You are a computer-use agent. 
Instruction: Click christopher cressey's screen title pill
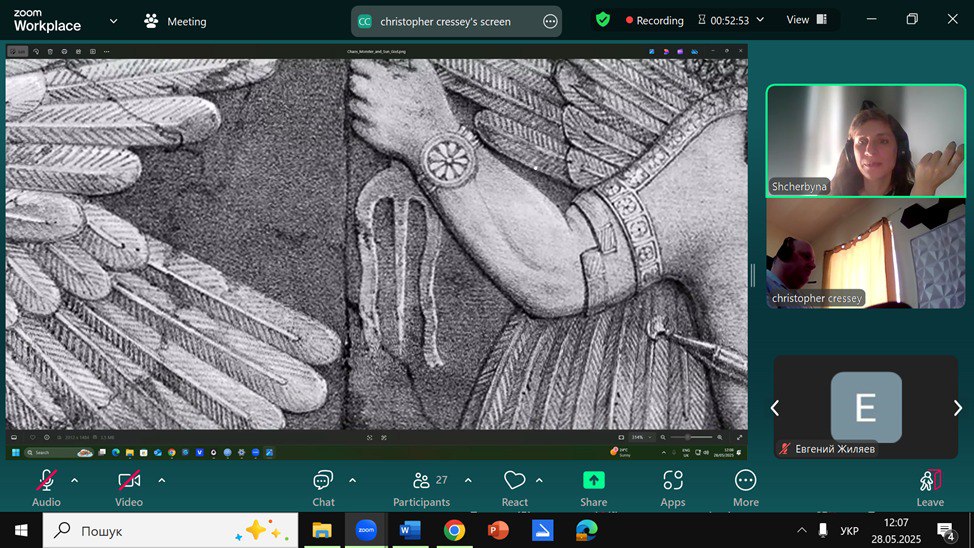tap(456, 22)
